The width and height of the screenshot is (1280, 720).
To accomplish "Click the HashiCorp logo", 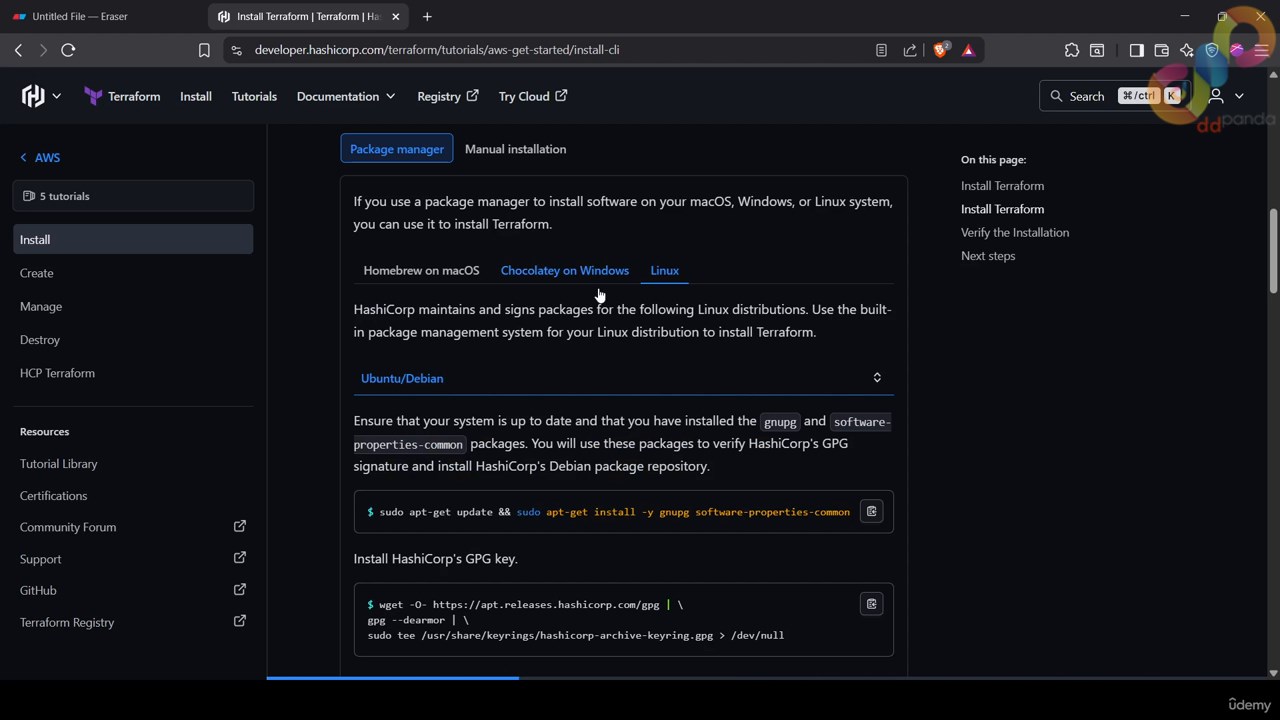I will tap(33, 96).
